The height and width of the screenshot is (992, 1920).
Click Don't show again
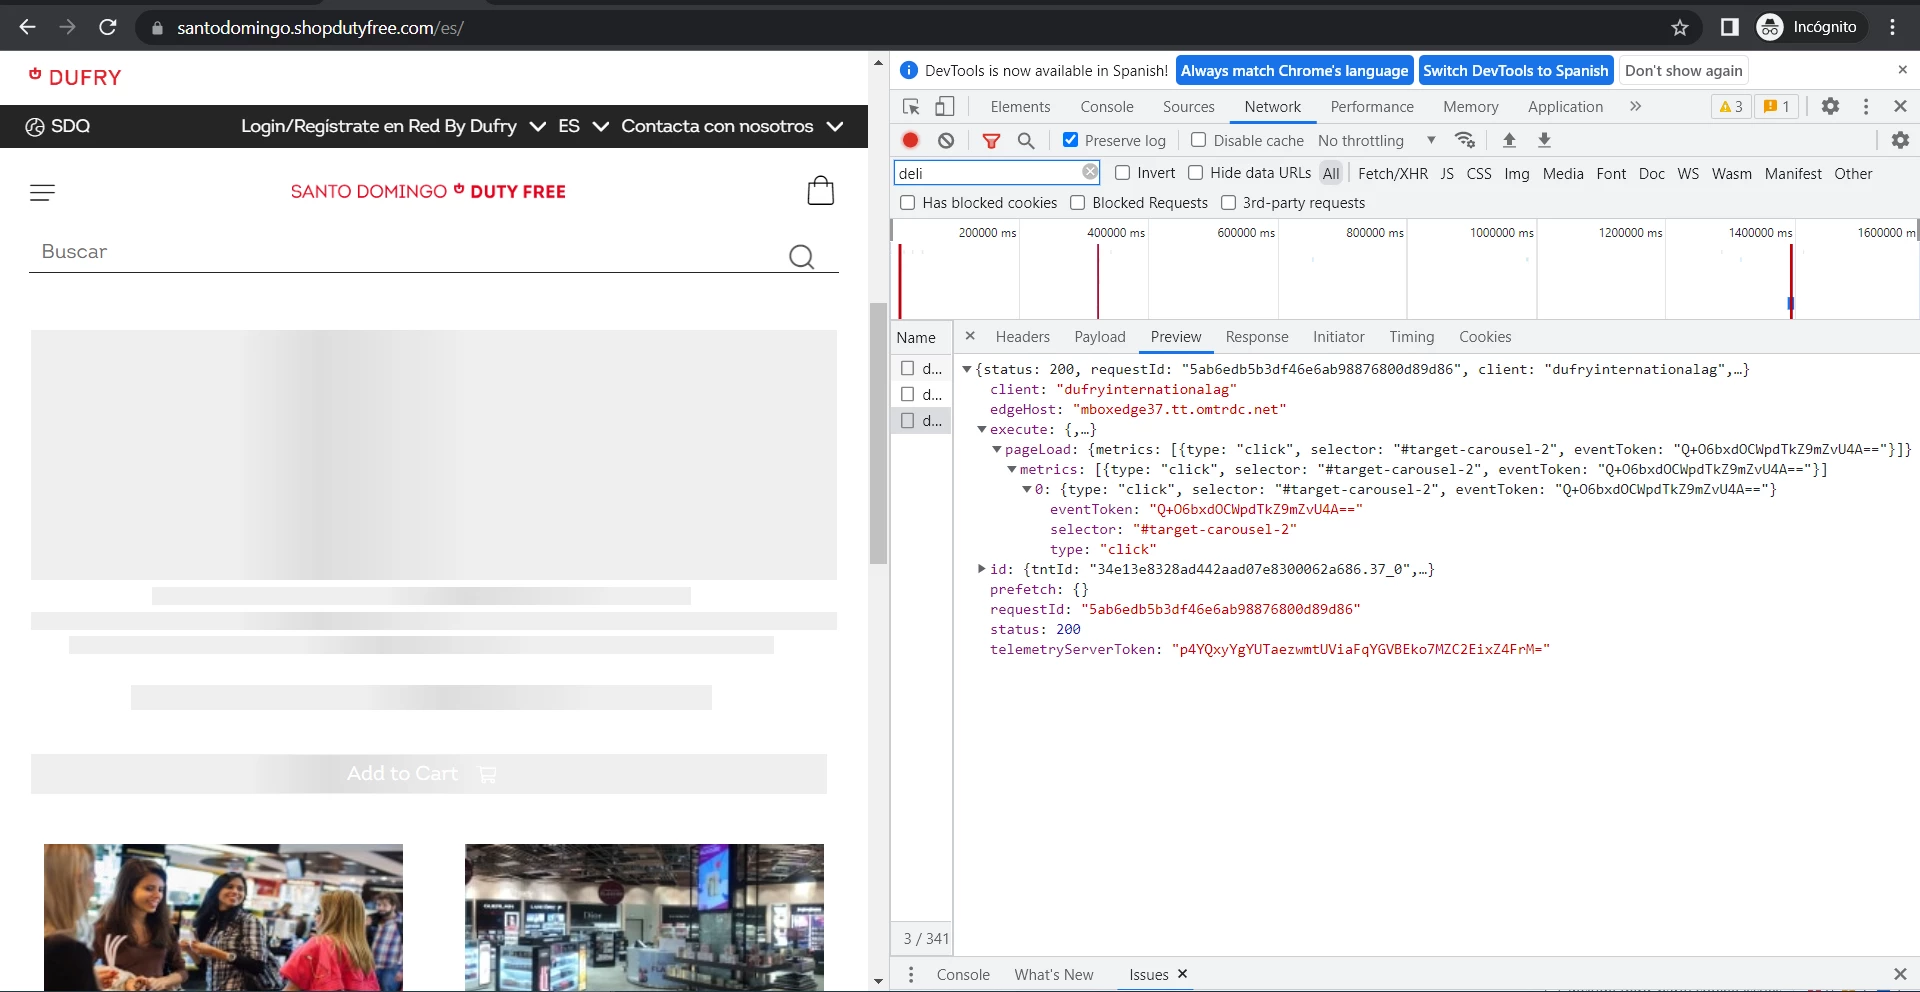tap(1683, 70)
